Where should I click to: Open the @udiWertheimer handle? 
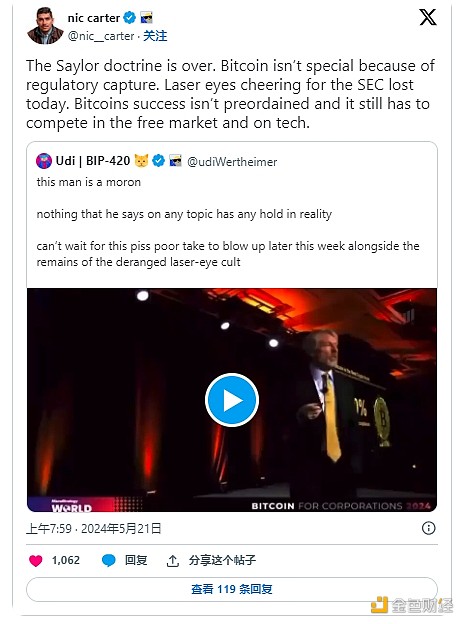pyautogui.click(x=232, y=162)
